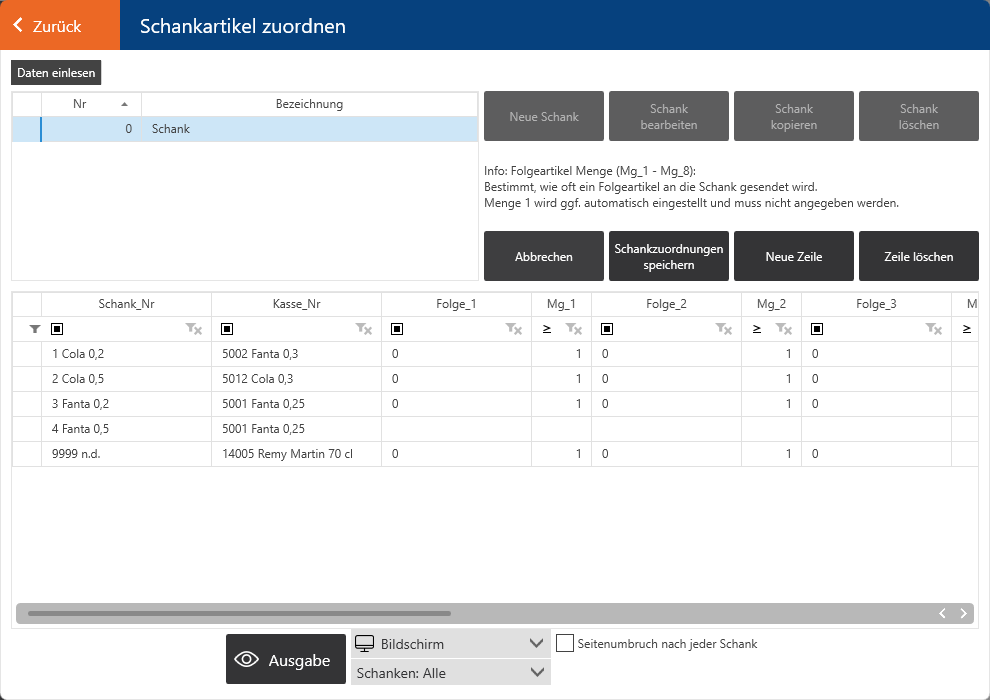Click the Bezeichnung column header
Screen dimensions: 990x700
[x=309, y=104]
